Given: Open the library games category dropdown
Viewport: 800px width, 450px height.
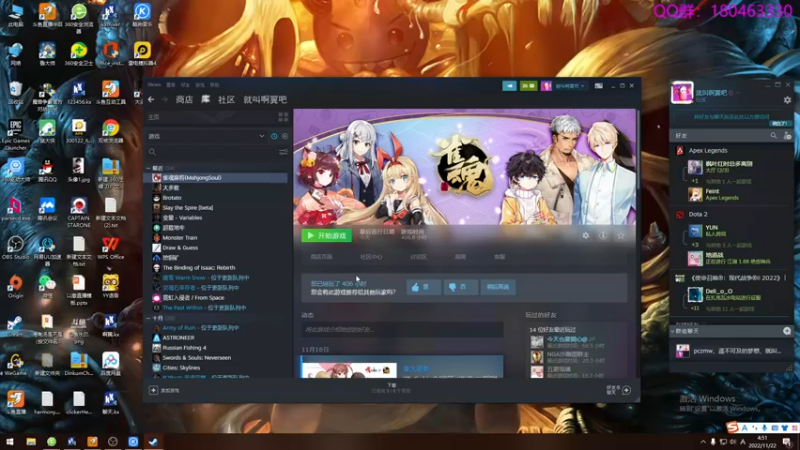Looking at the screenshot, I should point(206,136).
